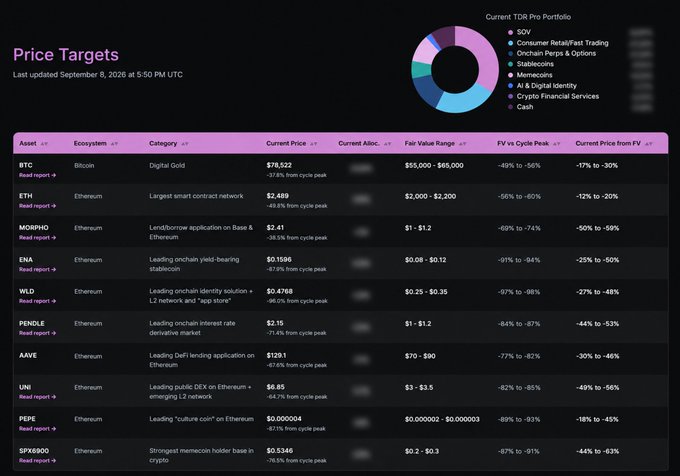This screenshot has width=680, height=476.
Task: Click SOV legend color dot
Action: tap(510, 33)
